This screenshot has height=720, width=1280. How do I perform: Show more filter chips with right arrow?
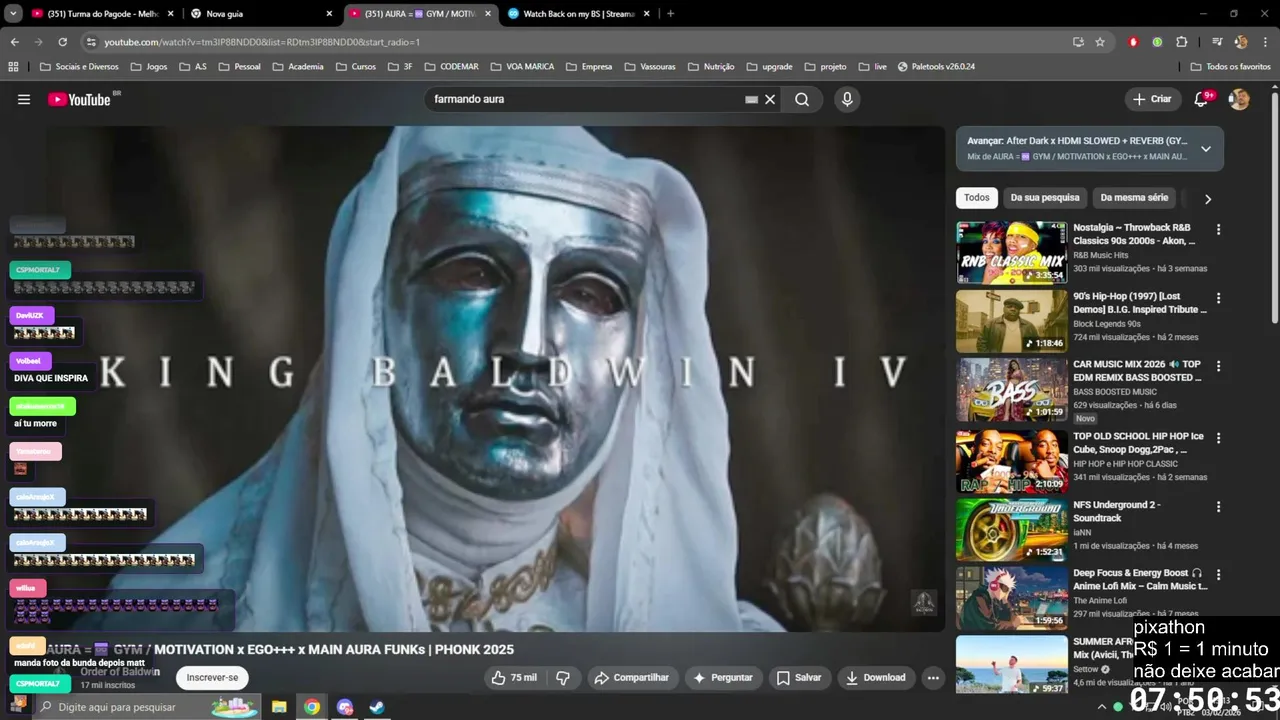point(1207,199)
